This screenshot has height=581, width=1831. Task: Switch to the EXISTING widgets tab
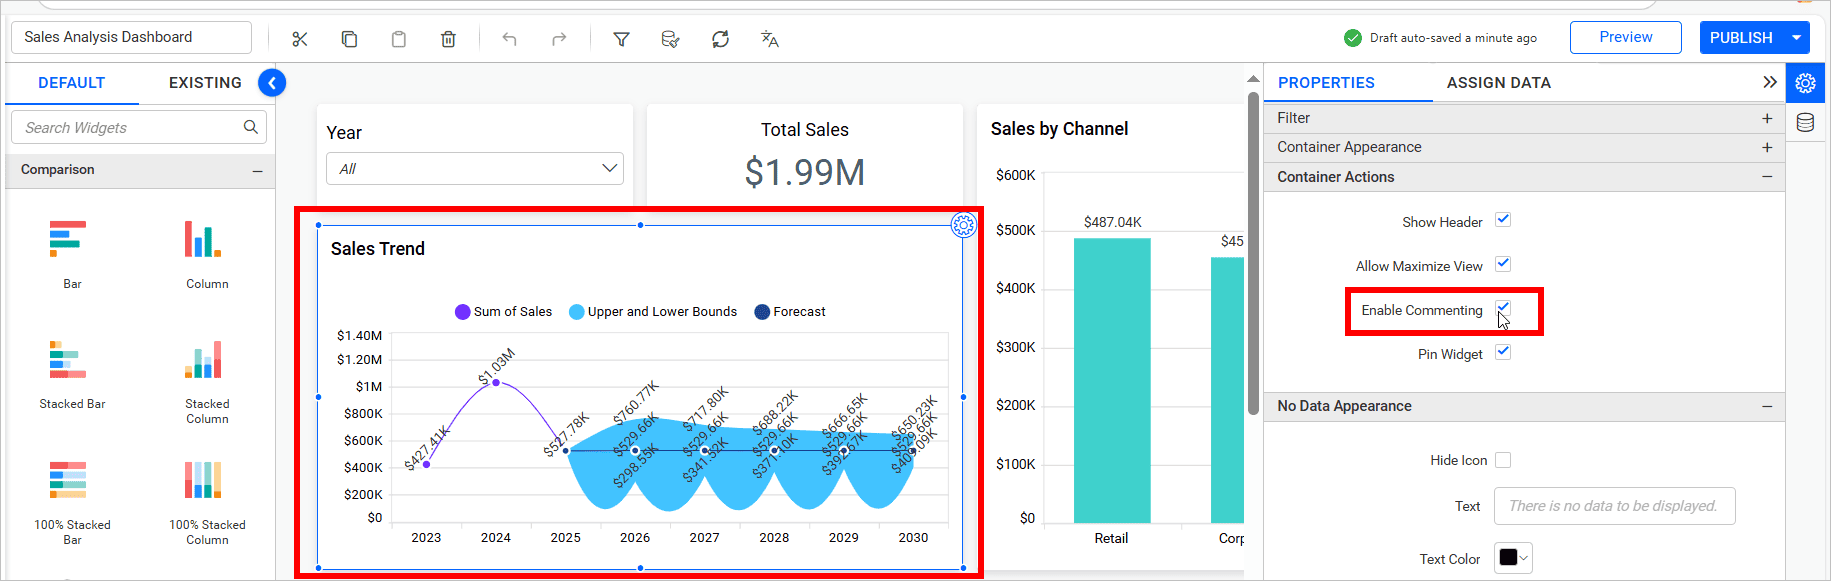tap(205, 83)
